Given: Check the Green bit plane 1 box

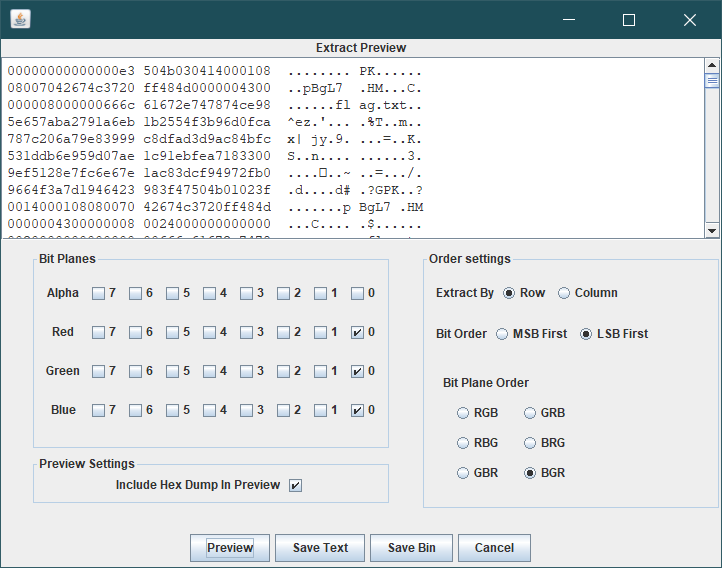Looking at the screenshot, I should click(320, 371).
